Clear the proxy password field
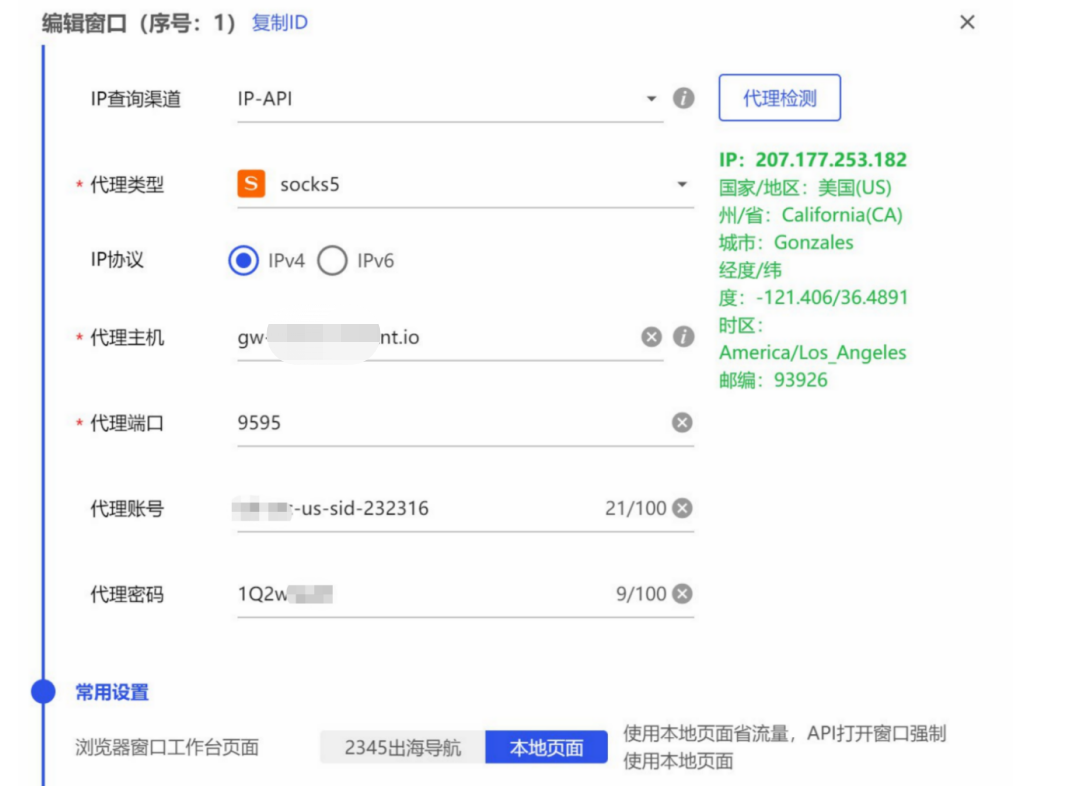 point(682,593)
